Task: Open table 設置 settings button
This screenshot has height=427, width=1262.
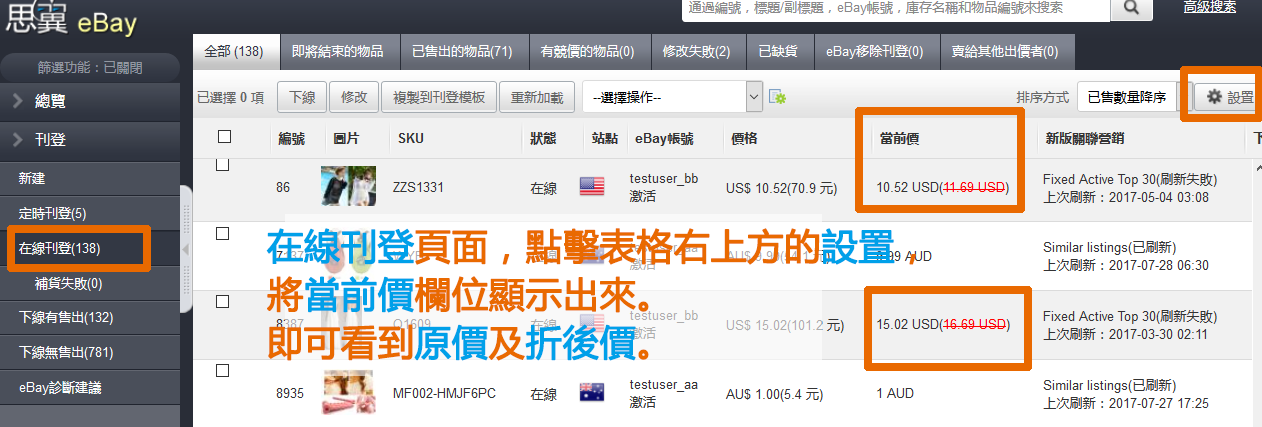Action: pyautogui.click(x=1229, y=97)
